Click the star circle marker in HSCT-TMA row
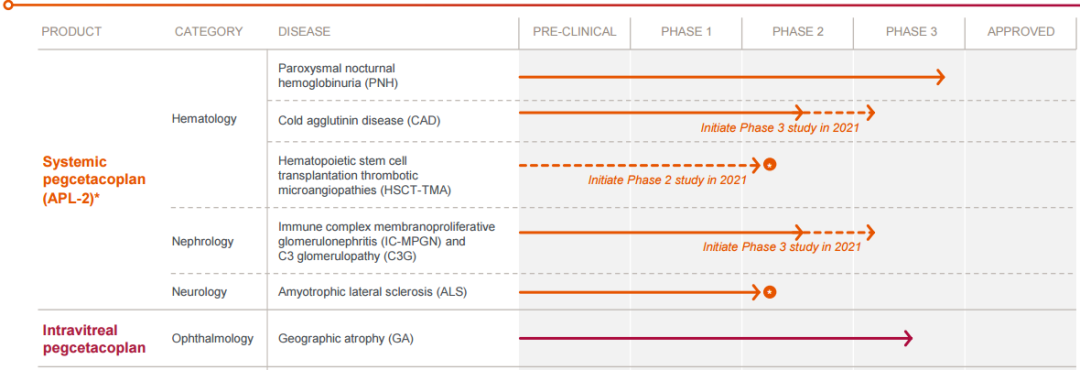Image resolution: width=1080 pixels, height=370 pixels. pyautogui.click(x=770, y=165)
